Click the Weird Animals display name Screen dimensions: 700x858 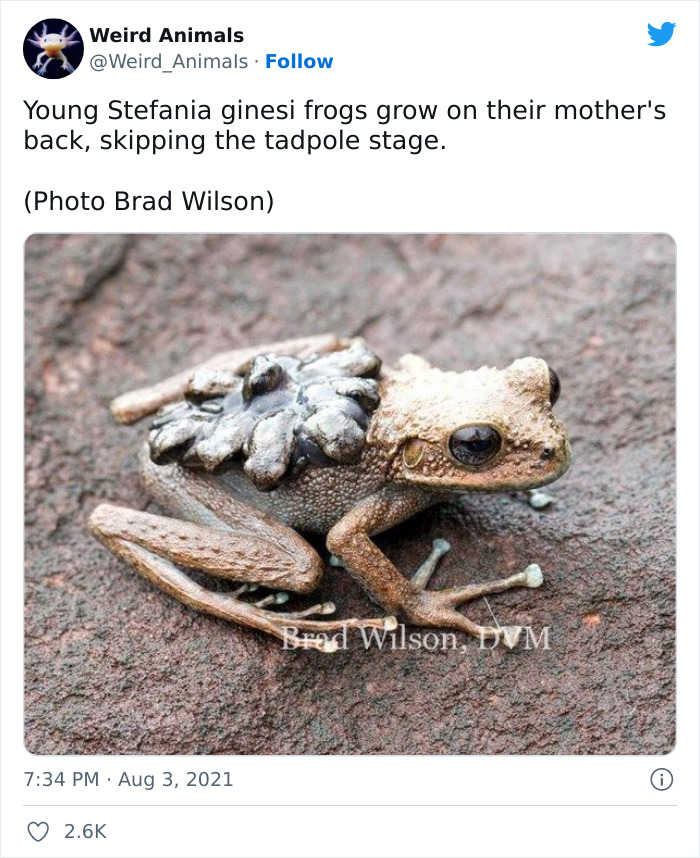166,36
